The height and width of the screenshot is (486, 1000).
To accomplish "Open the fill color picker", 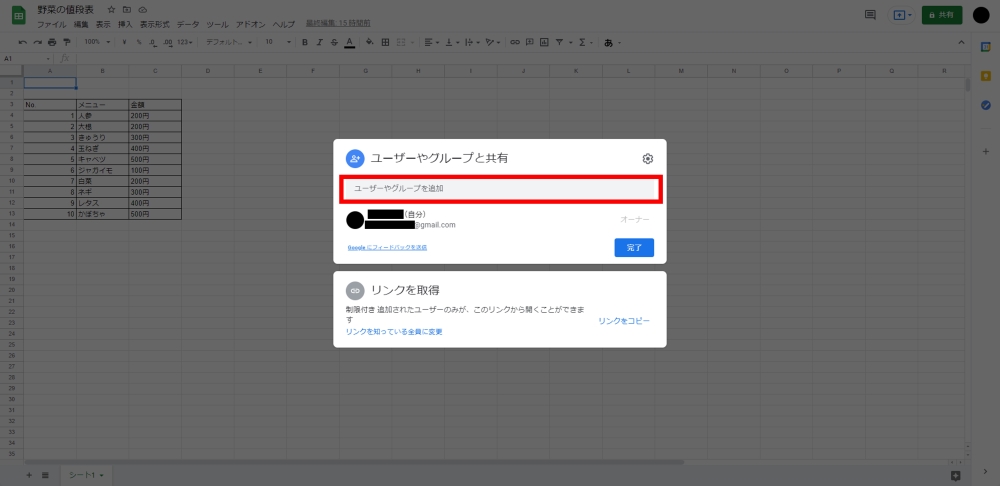I will pyautogui.click(x=369, y=42).
